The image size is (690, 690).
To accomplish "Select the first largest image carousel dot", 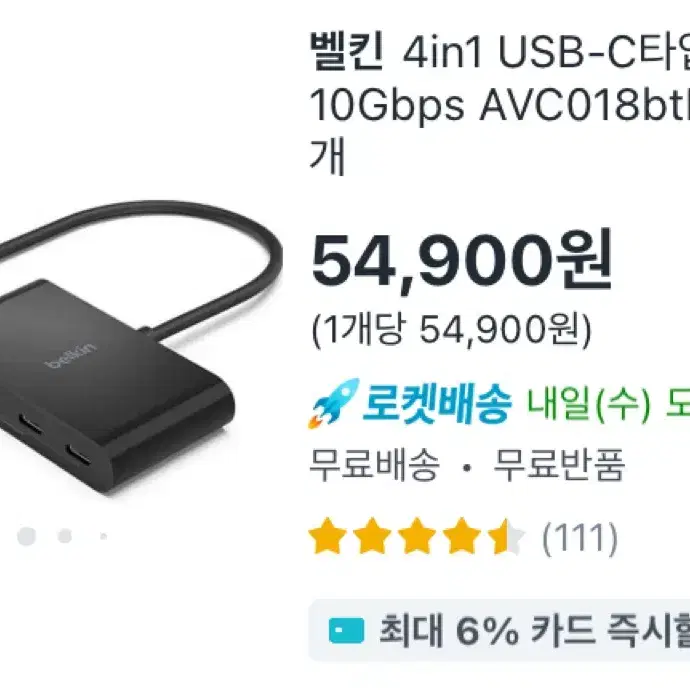I will [x=26, y=536].
